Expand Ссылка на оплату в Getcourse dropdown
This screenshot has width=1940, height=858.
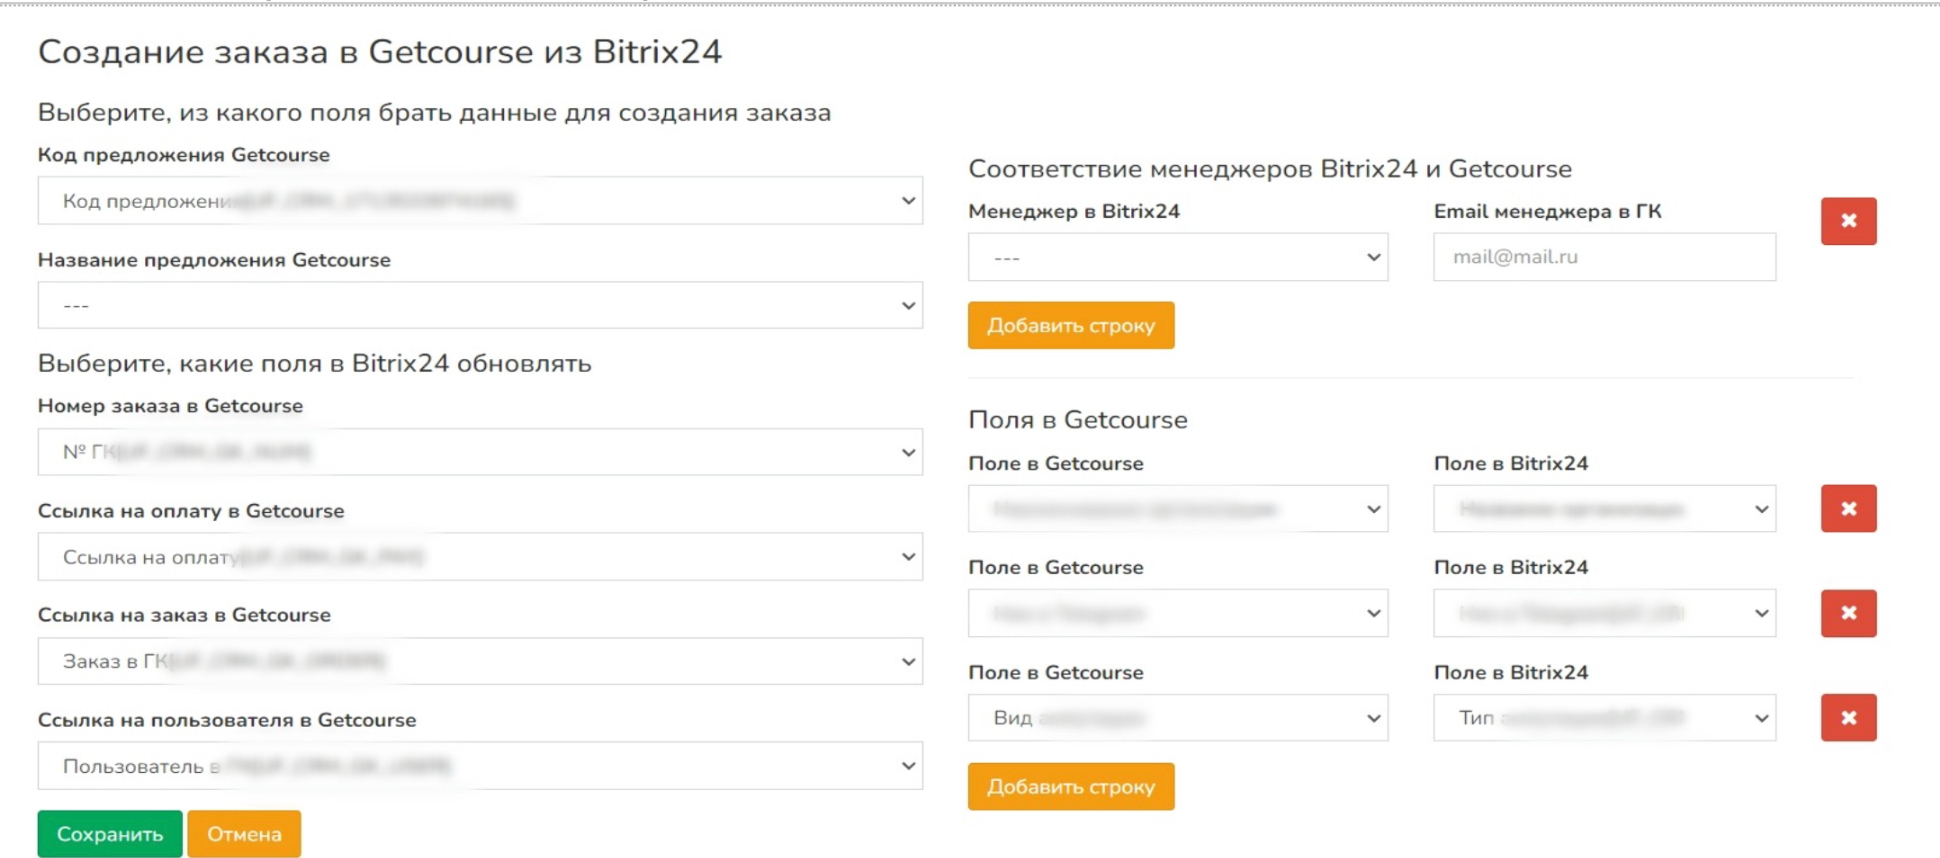point(480,557)
